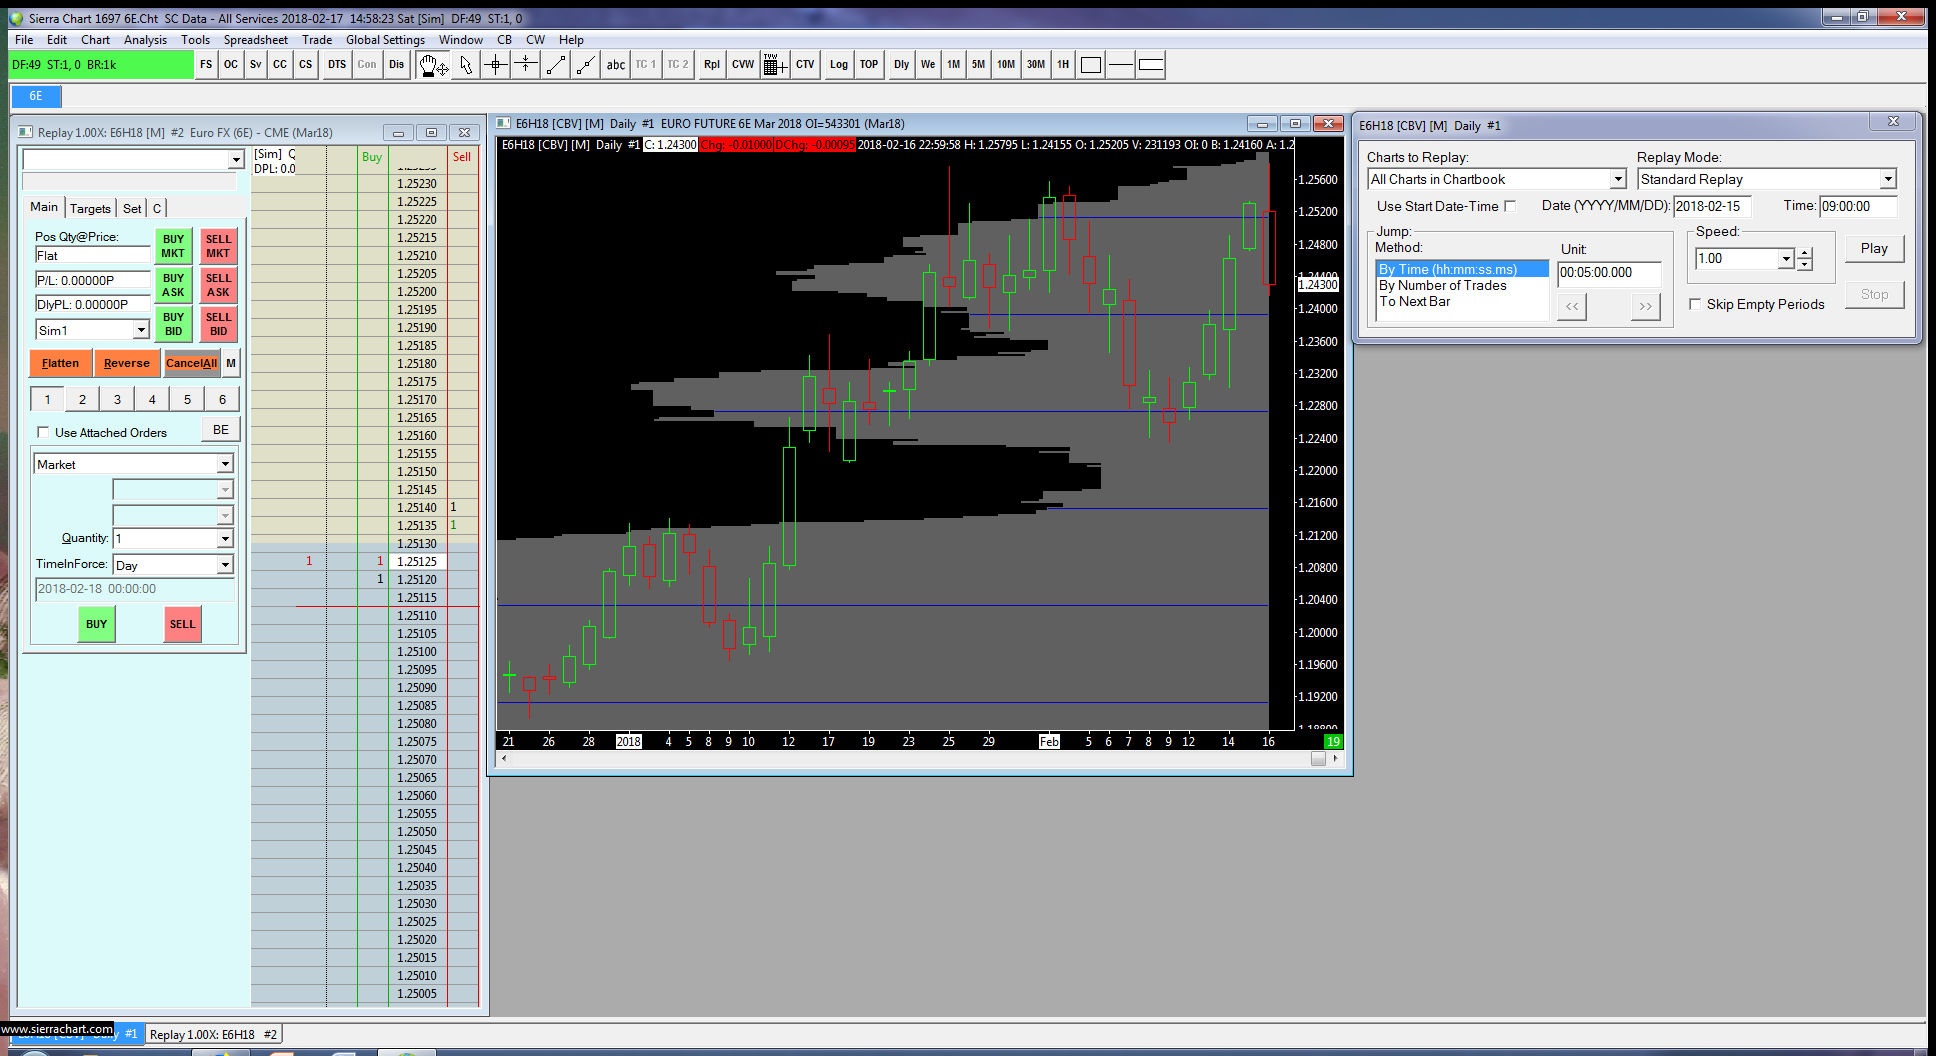Click the Flatten position button
This screenshot has height=1056, width=1936.
(60, 363)
